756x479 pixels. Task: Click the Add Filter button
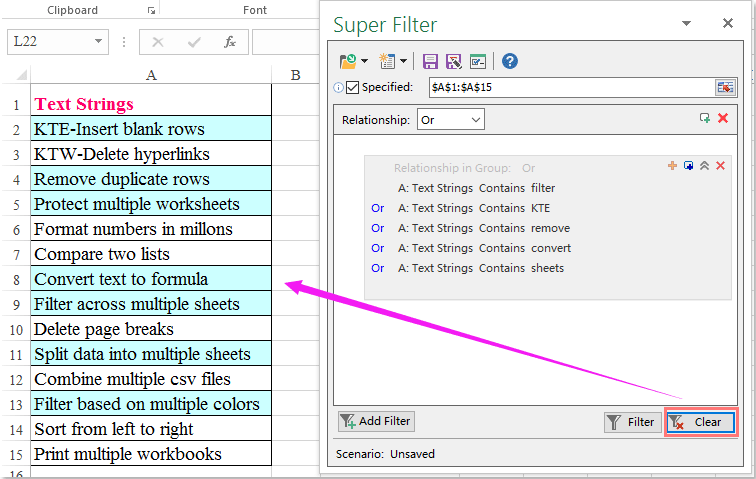[375, 422]
